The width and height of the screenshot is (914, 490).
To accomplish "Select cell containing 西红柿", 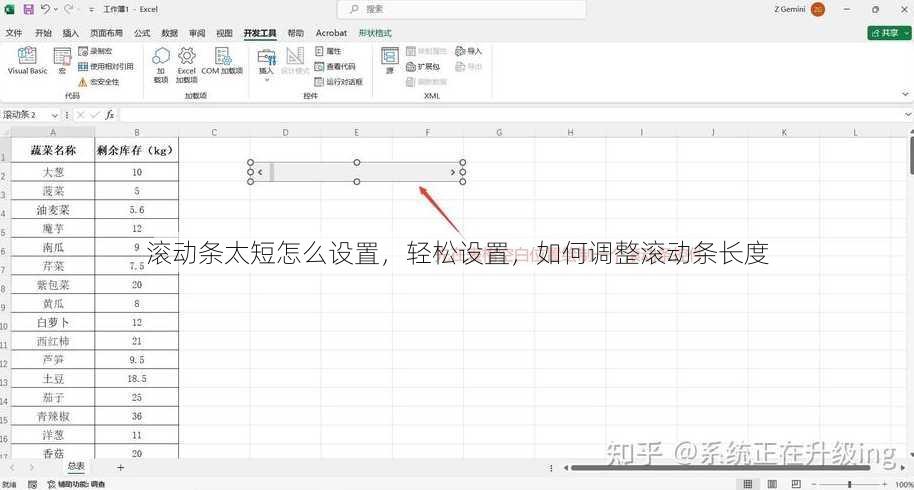I will click(x=53, y=341).
